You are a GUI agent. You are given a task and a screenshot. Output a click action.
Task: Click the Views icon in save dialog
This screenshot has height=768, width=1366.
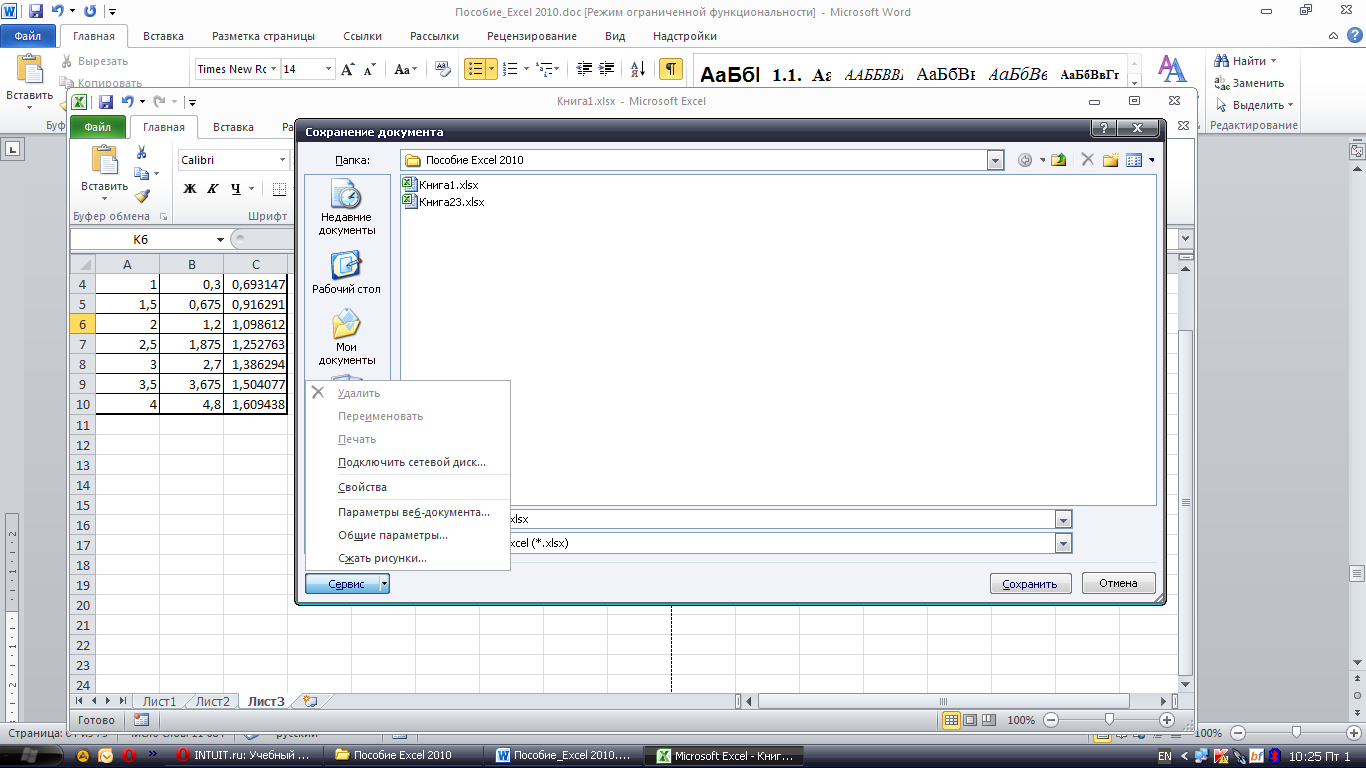[1134, 160]
